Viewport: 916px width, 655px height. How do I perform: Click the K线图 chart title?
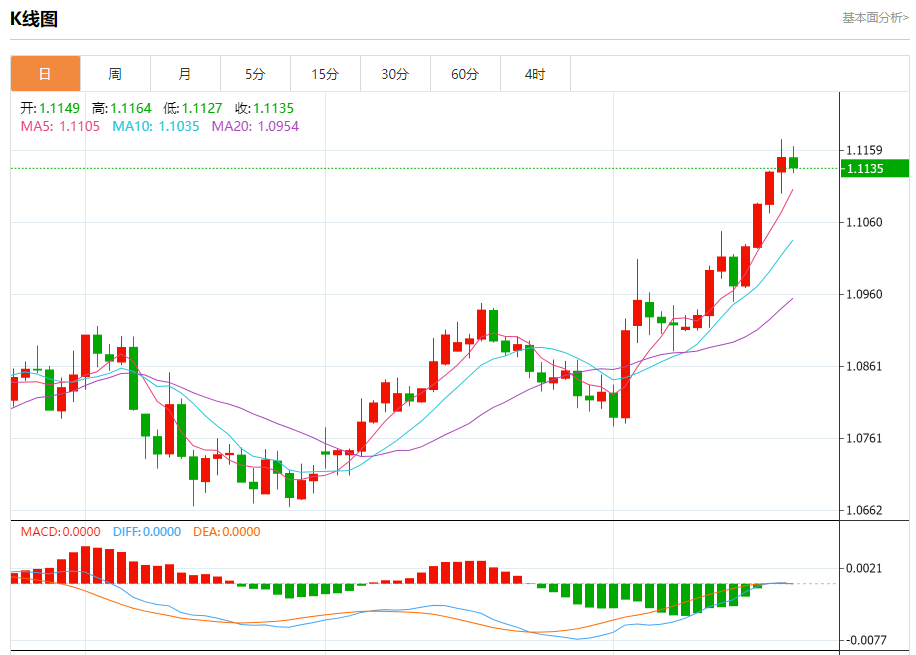(34, 19)
